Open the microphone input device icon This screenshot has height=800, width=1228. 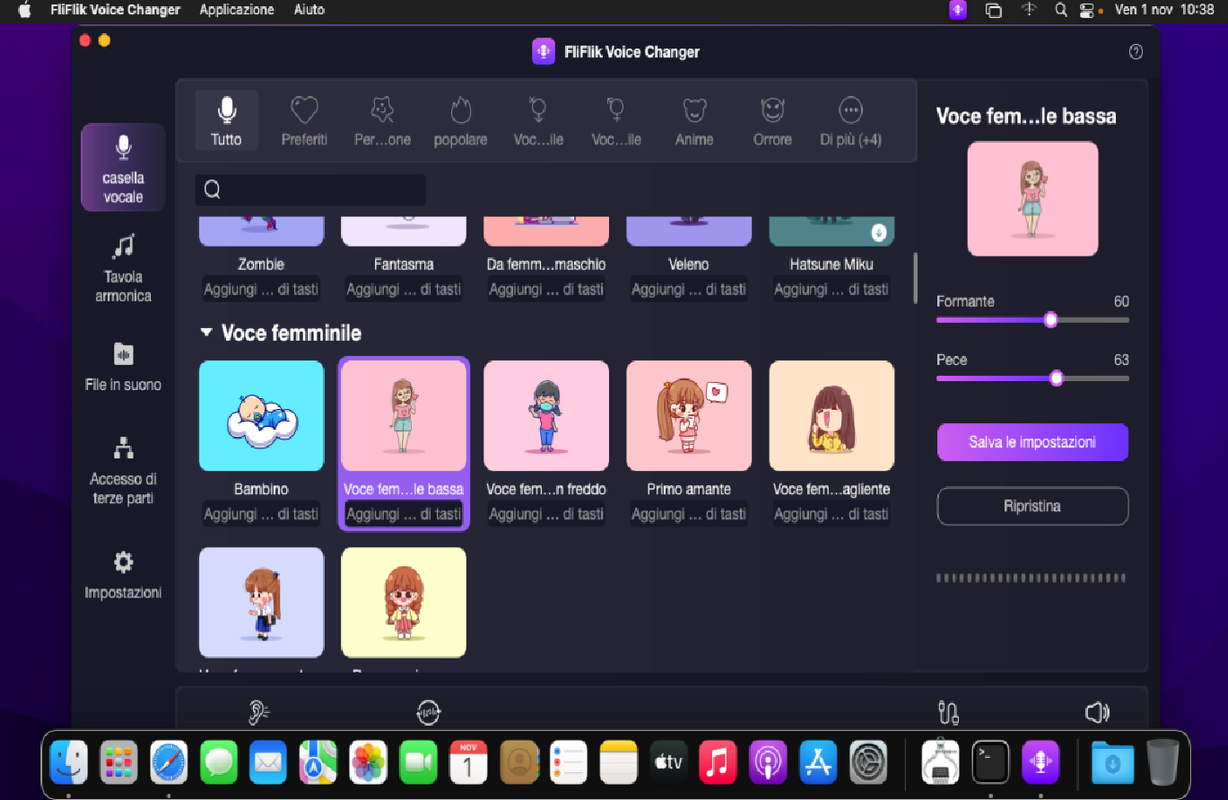pos(949,712)
